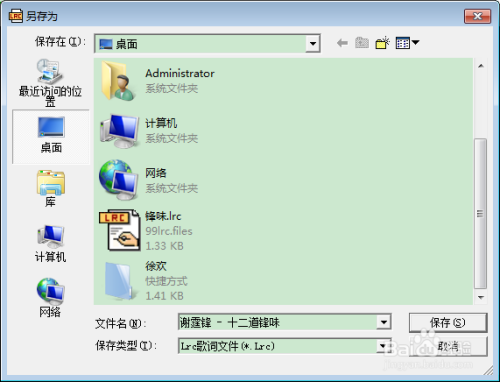Click the back arrow navigation icon

click(x=342, y=43)
